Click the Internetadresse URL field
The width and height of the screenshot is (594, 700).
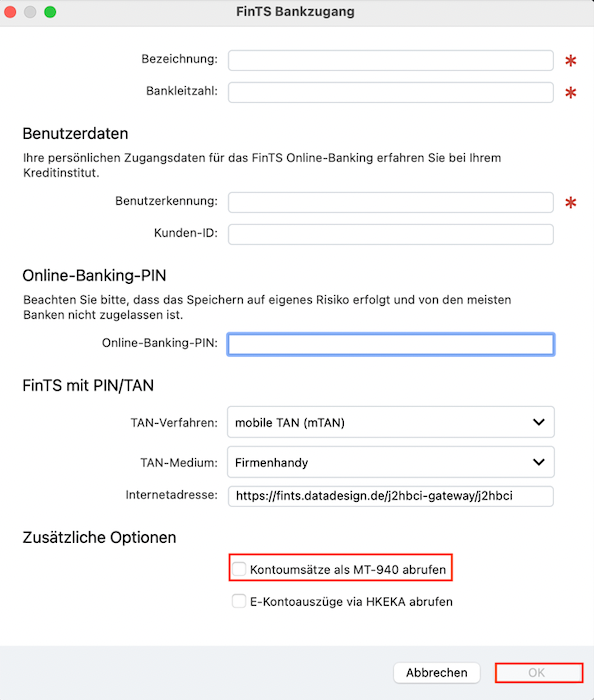[x=391, y=496]
